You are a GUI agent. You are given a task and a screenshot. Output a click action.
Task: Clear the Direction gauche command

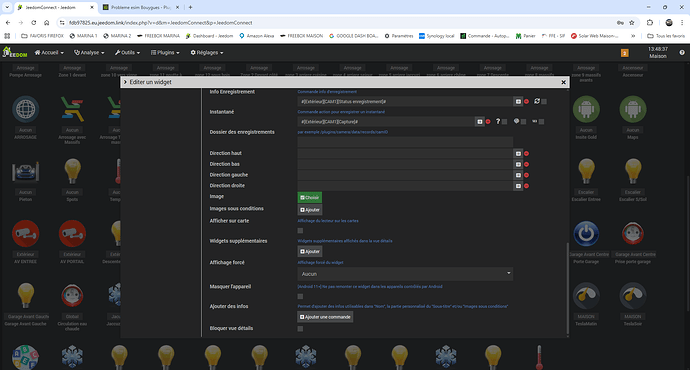(x=526, y=175)
